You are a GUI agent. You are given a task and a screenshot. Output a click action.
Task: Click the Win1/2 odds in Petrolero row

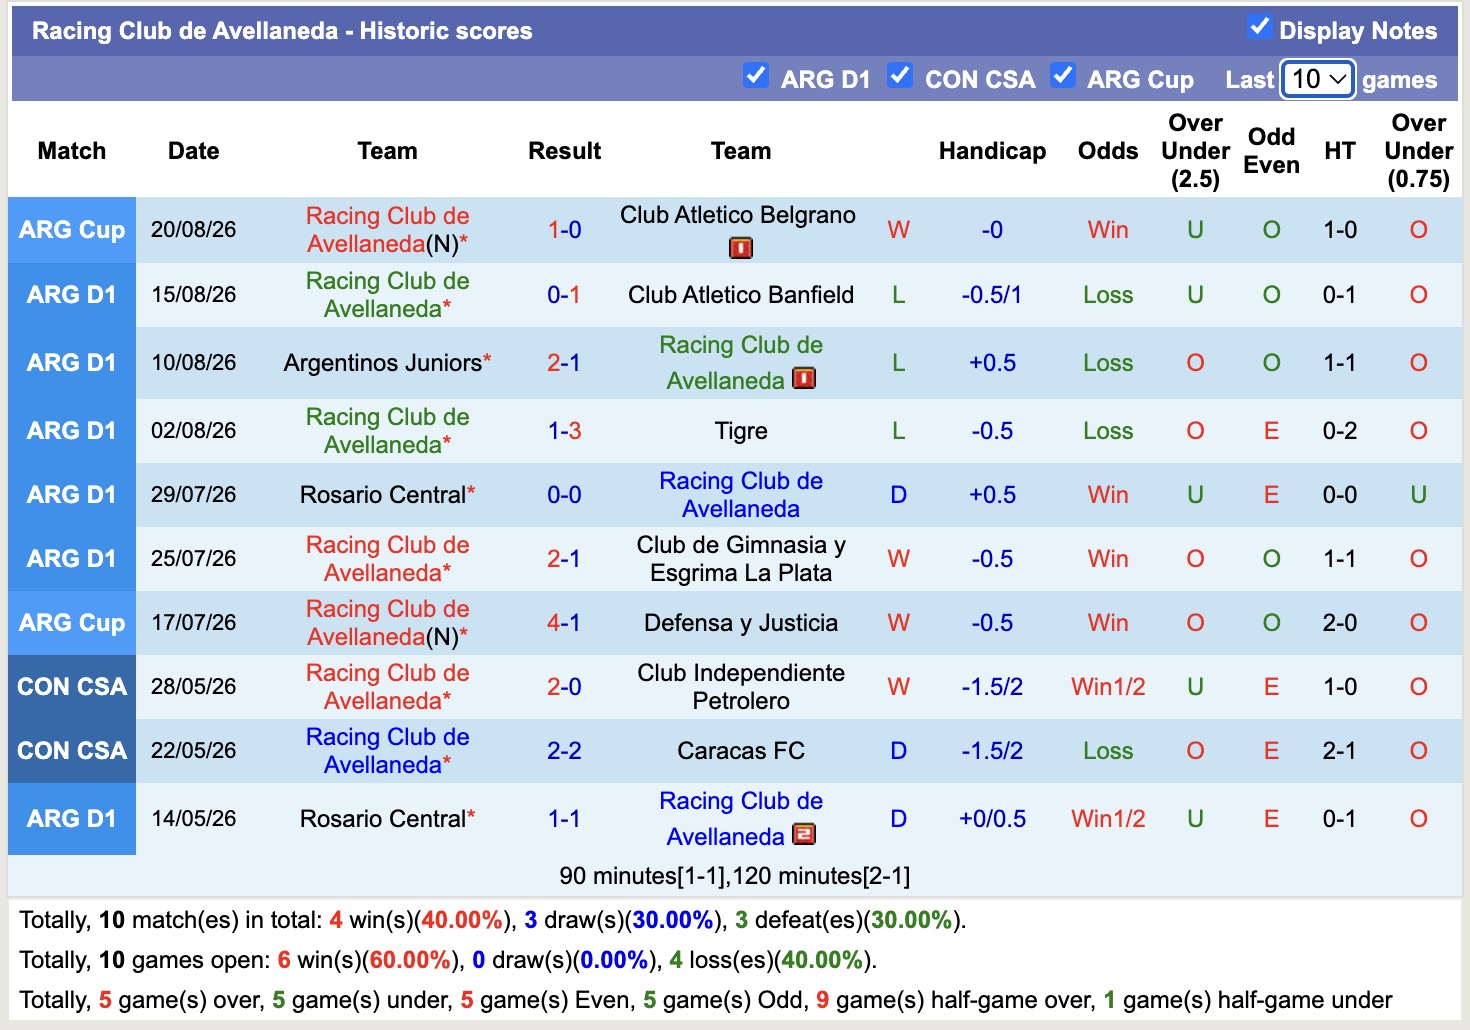1108,687
